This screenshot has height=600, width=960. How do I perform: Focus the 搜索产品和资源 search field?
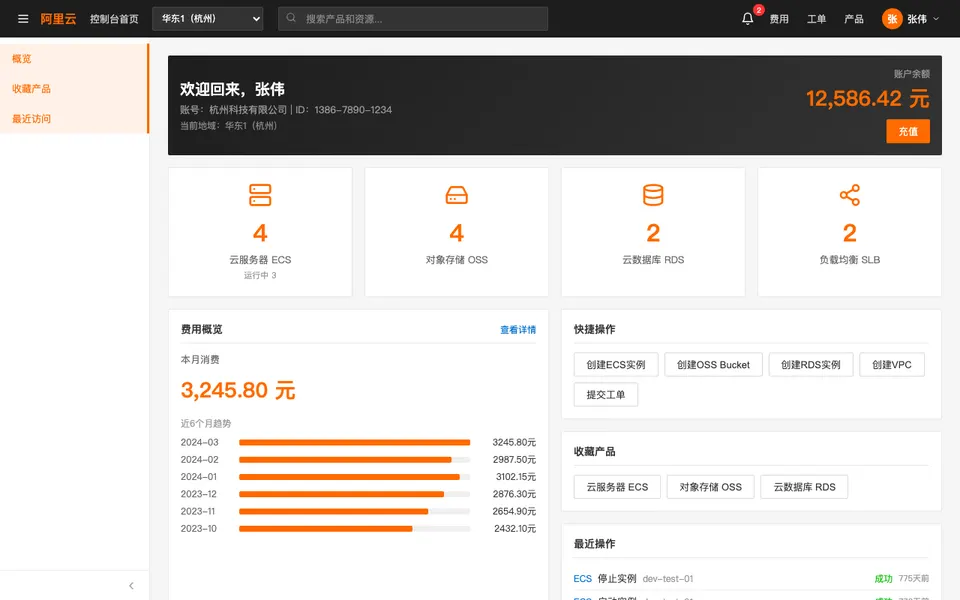coord(413,19)
